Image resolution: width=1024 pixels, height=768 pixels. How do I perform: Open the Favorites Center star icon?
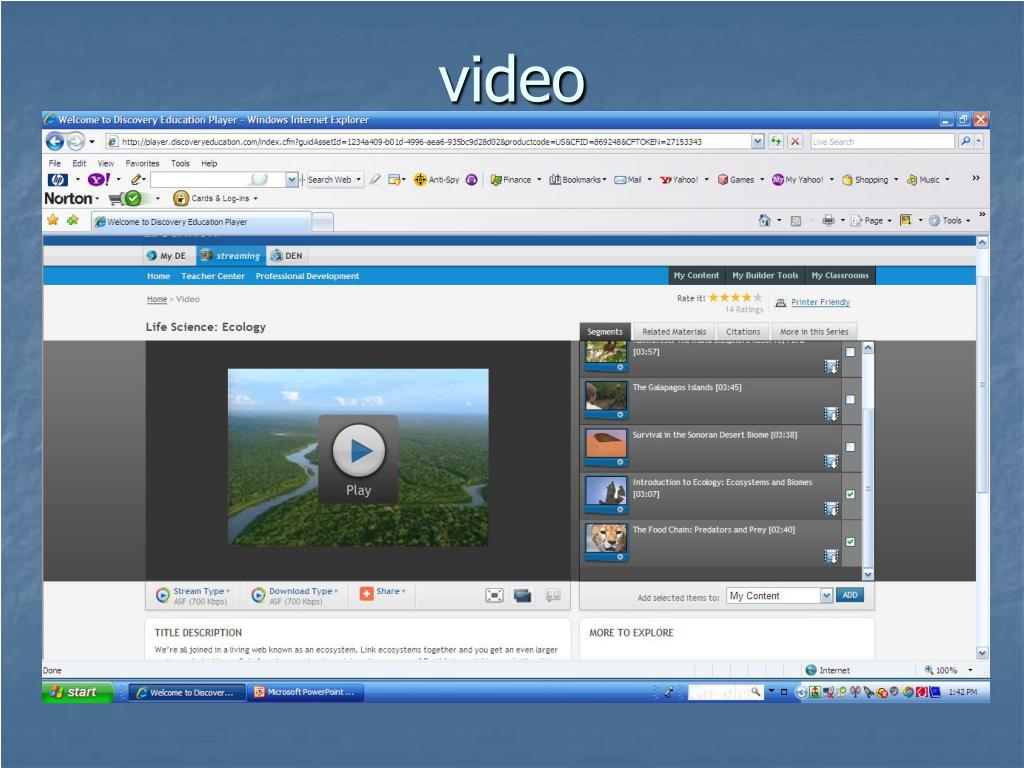pos(53,221)
